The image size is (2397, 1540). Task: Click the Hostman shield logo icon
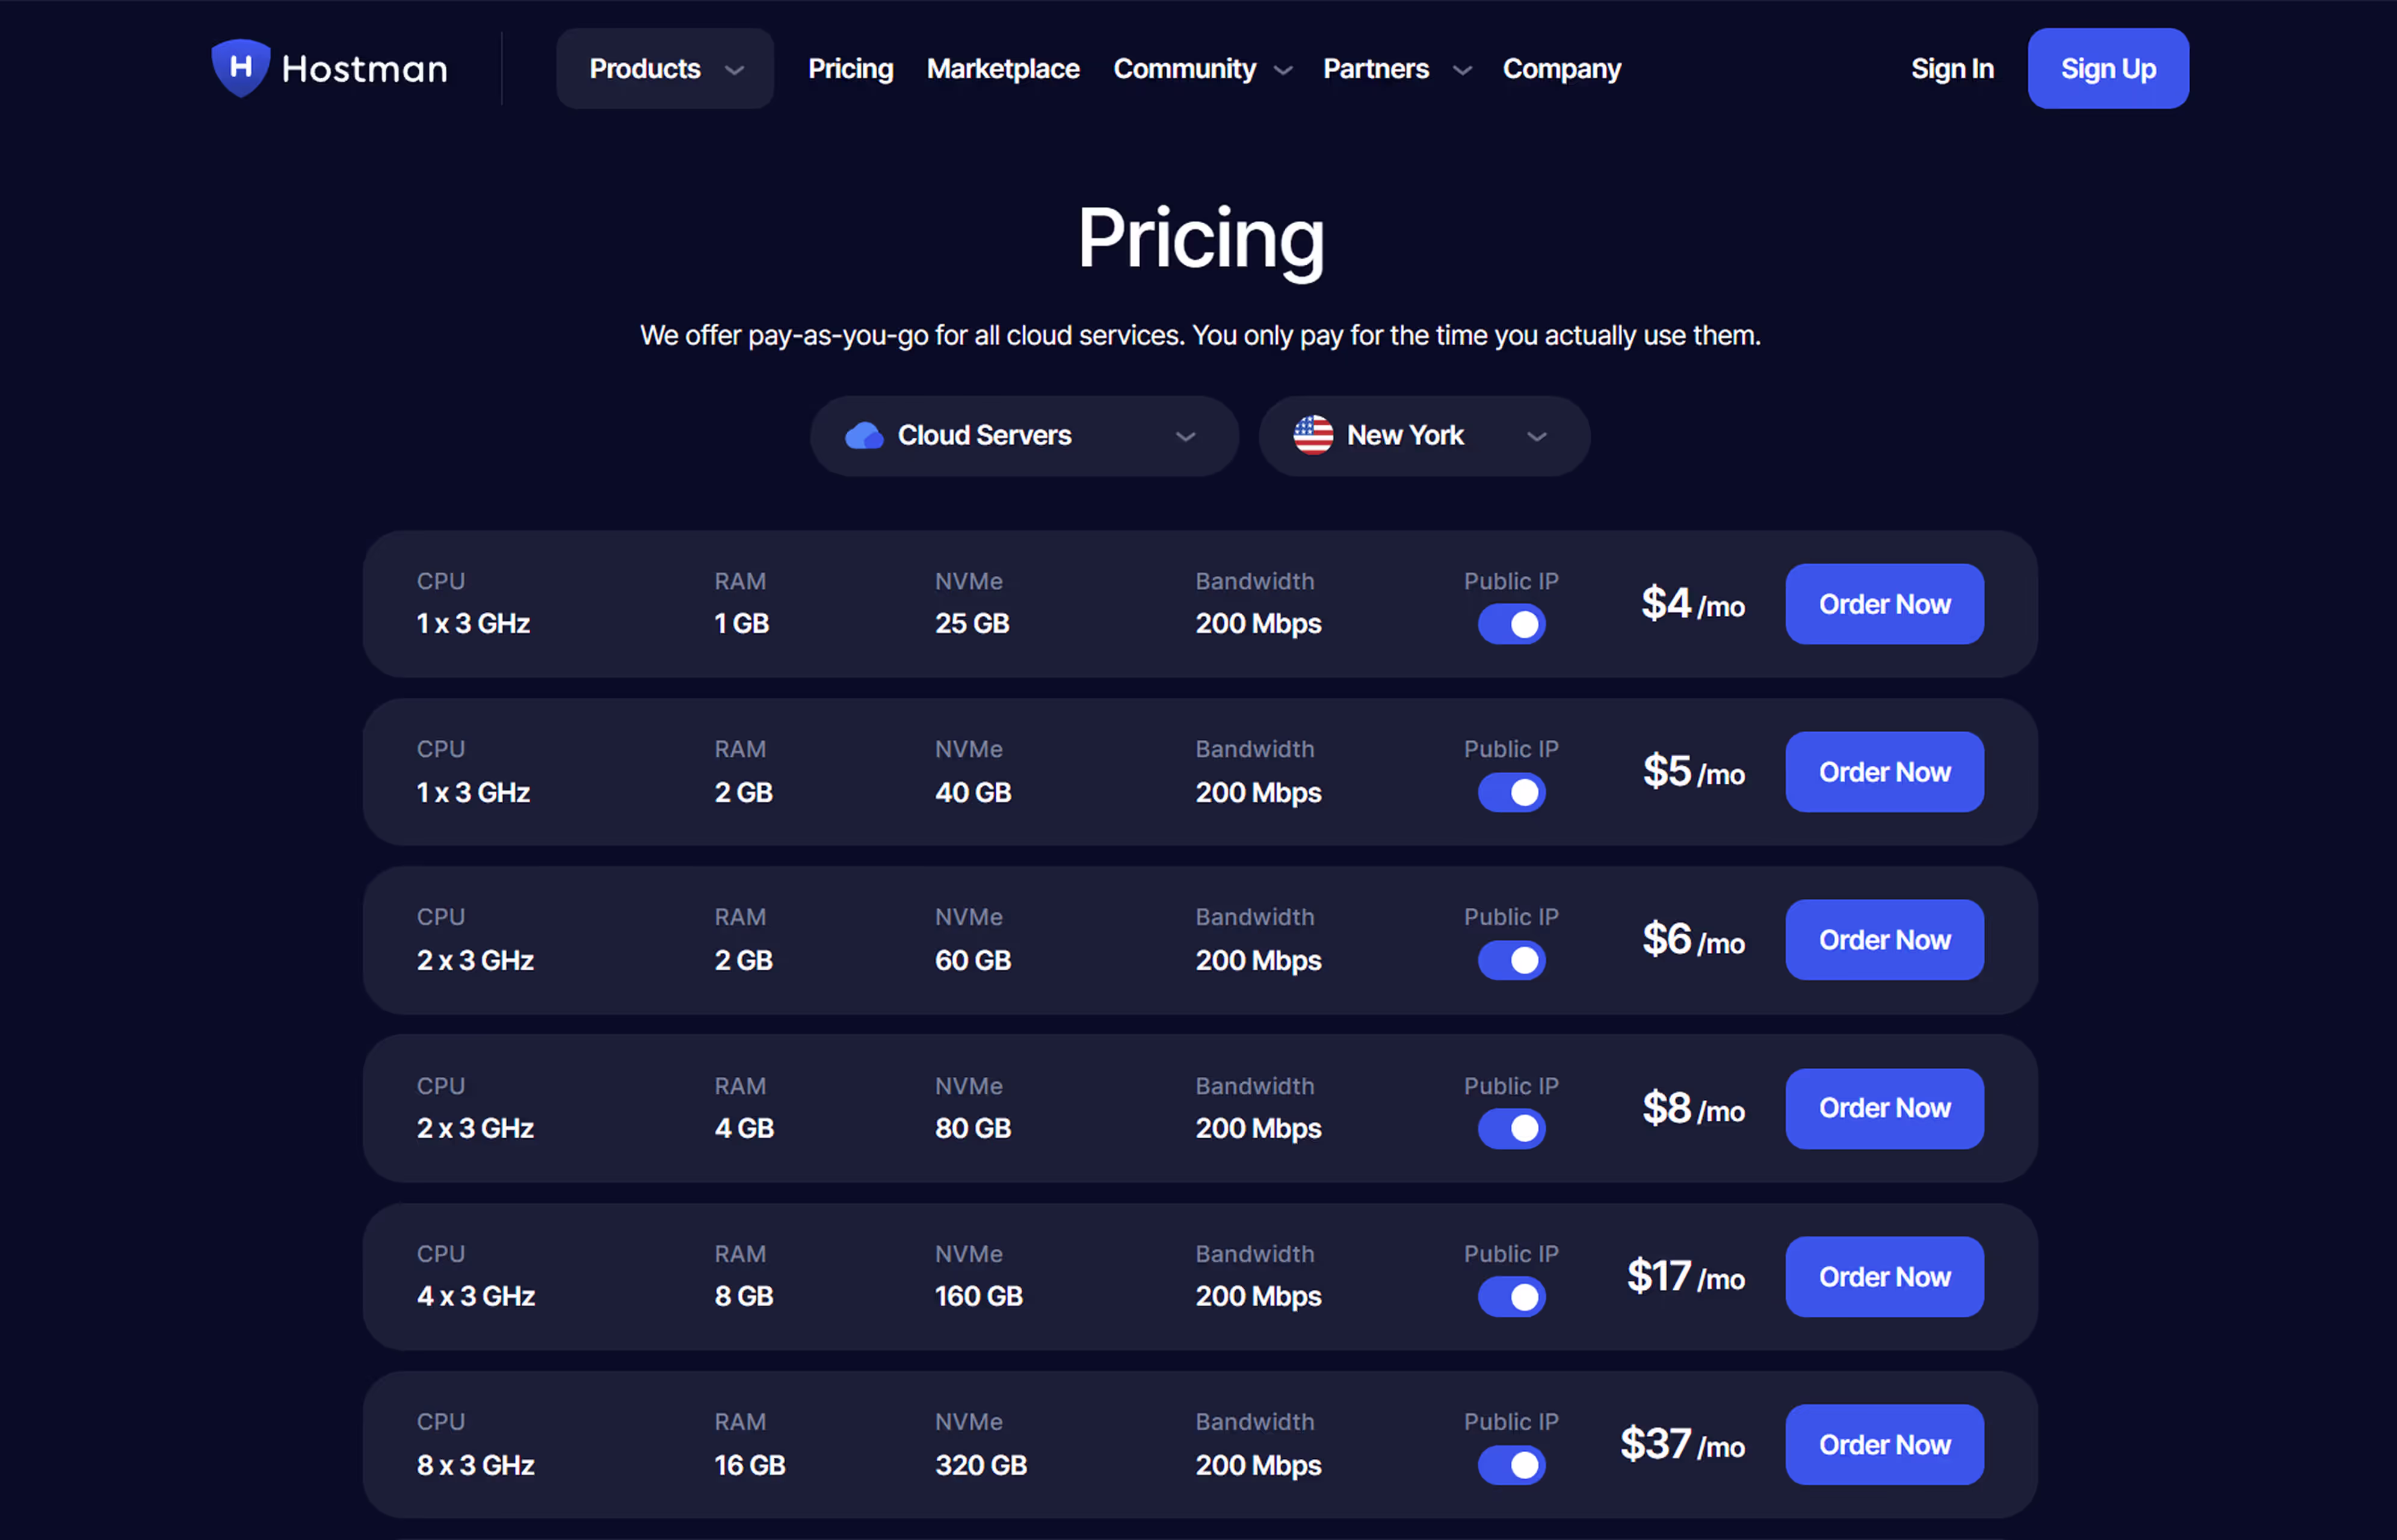tap(240, 68)
